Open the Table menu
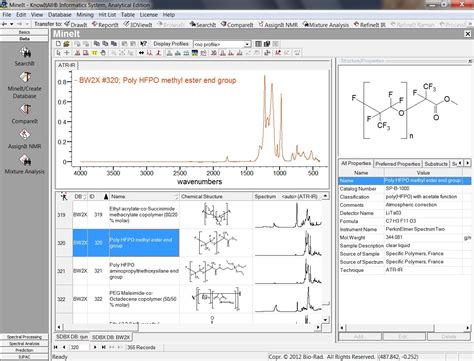The height and width of the screenshot is (361, 474). pyautogui.click(x=128, y=15)
